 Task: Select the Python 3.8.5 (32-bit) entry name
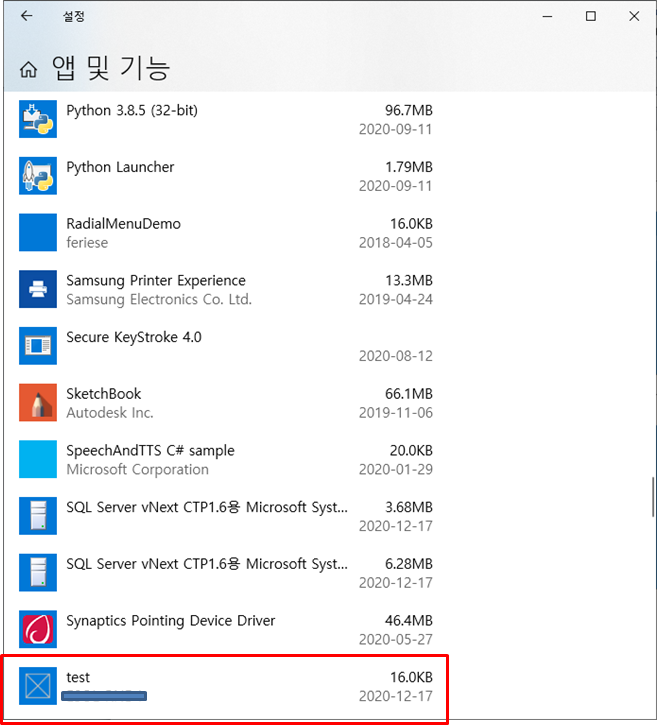click(x=132, y=111)
